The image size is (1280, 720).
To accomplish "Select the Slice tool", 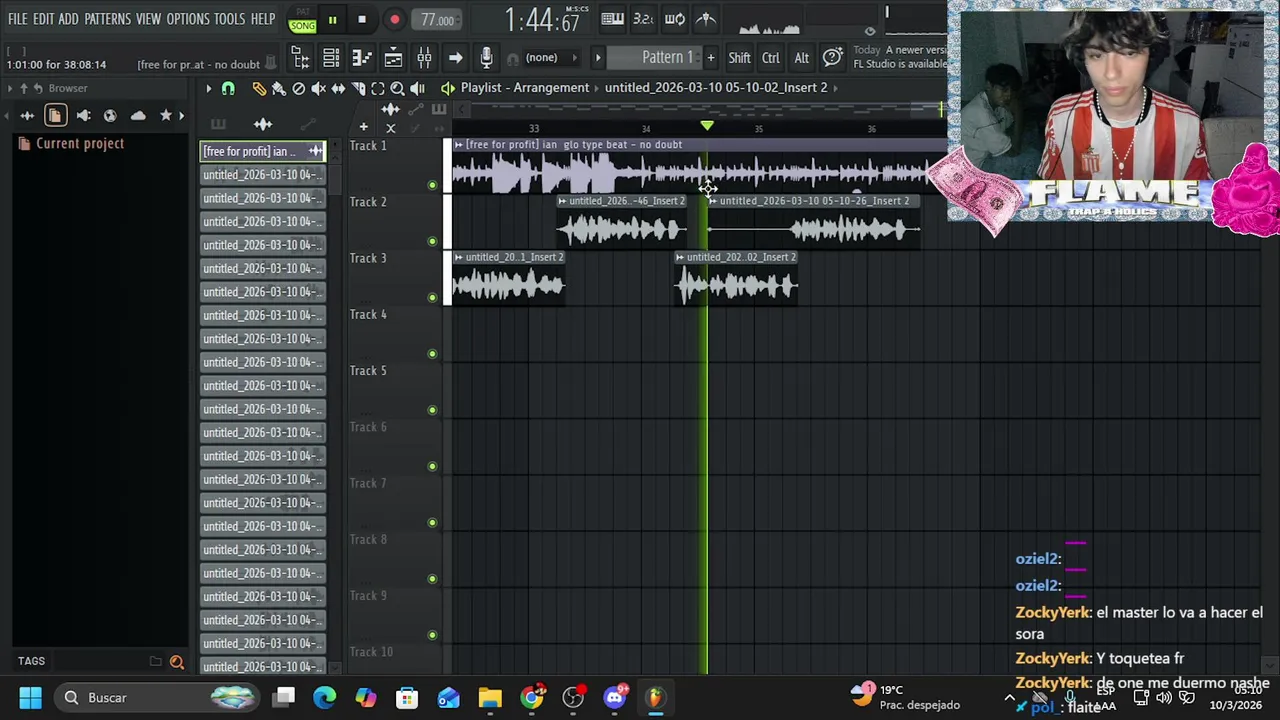I will coord(358,89).
